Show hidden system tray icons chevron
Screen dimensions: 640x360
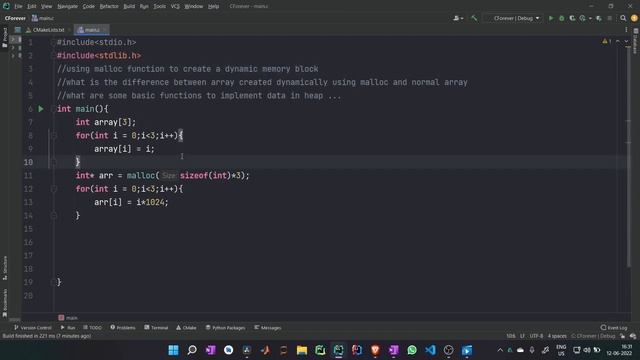[x=500, y=350]
